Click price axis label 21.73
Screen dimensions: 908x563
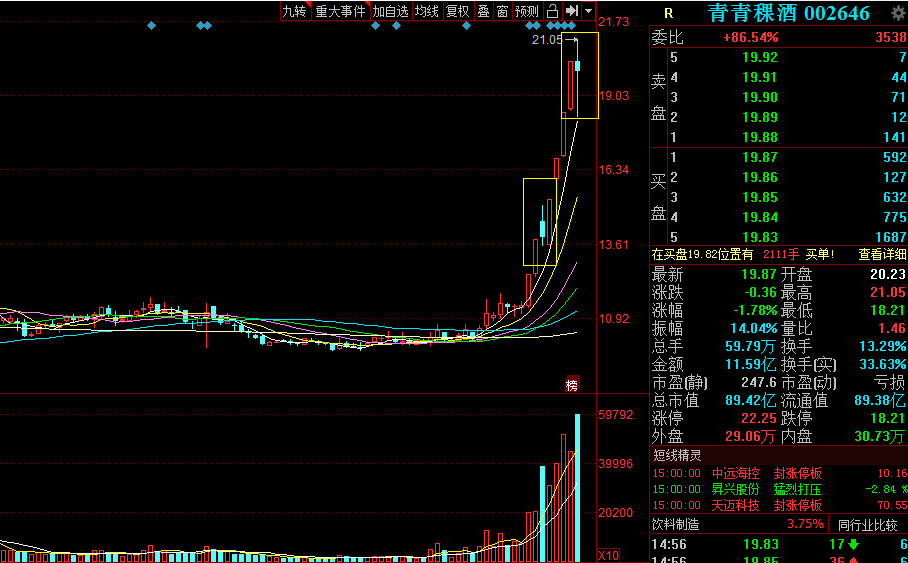pyautogui.click(x=613, y=22)
